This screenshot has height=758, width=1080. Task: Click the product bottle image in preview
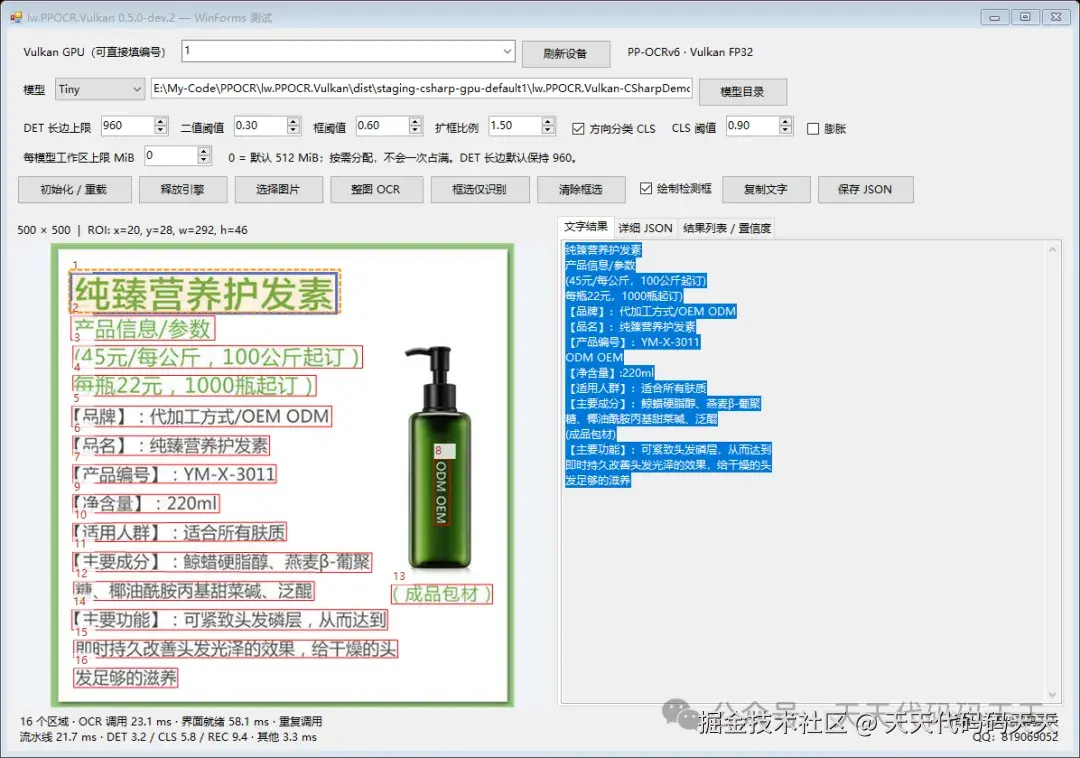439,458
